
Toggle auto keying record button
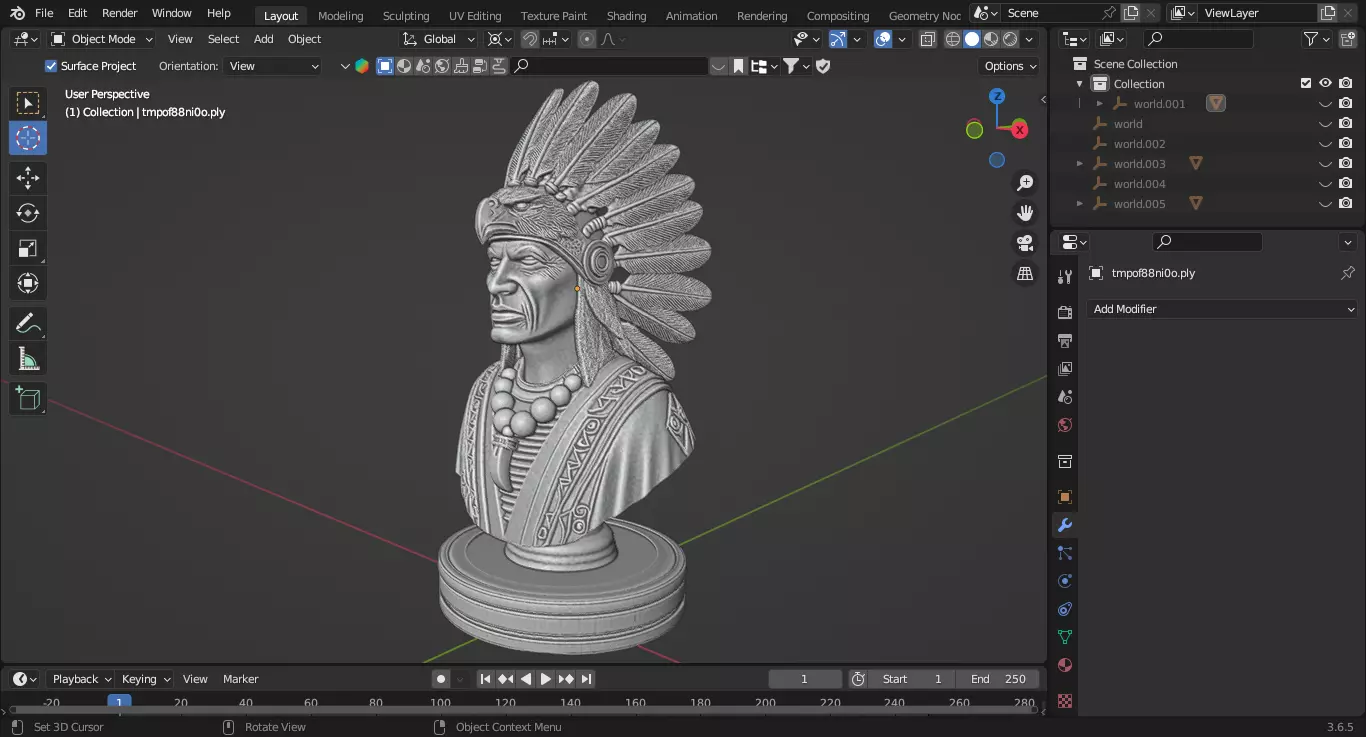coord(441,679)
